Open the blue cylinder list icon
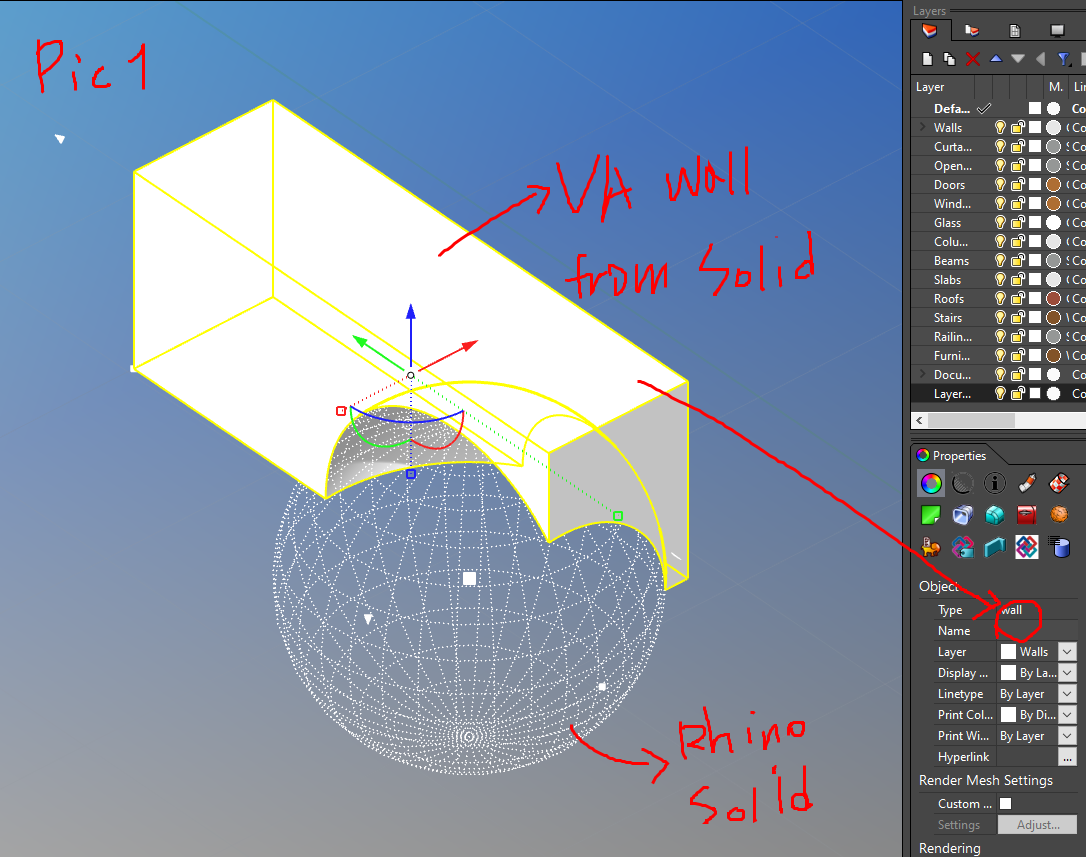 [x=1059, y=547]
